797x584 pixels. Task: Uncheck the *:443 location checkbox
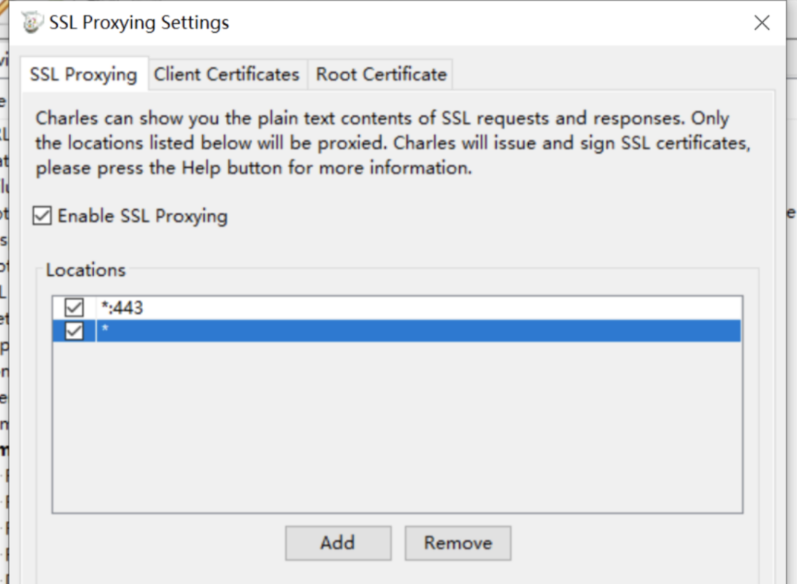tap(74, 308)
